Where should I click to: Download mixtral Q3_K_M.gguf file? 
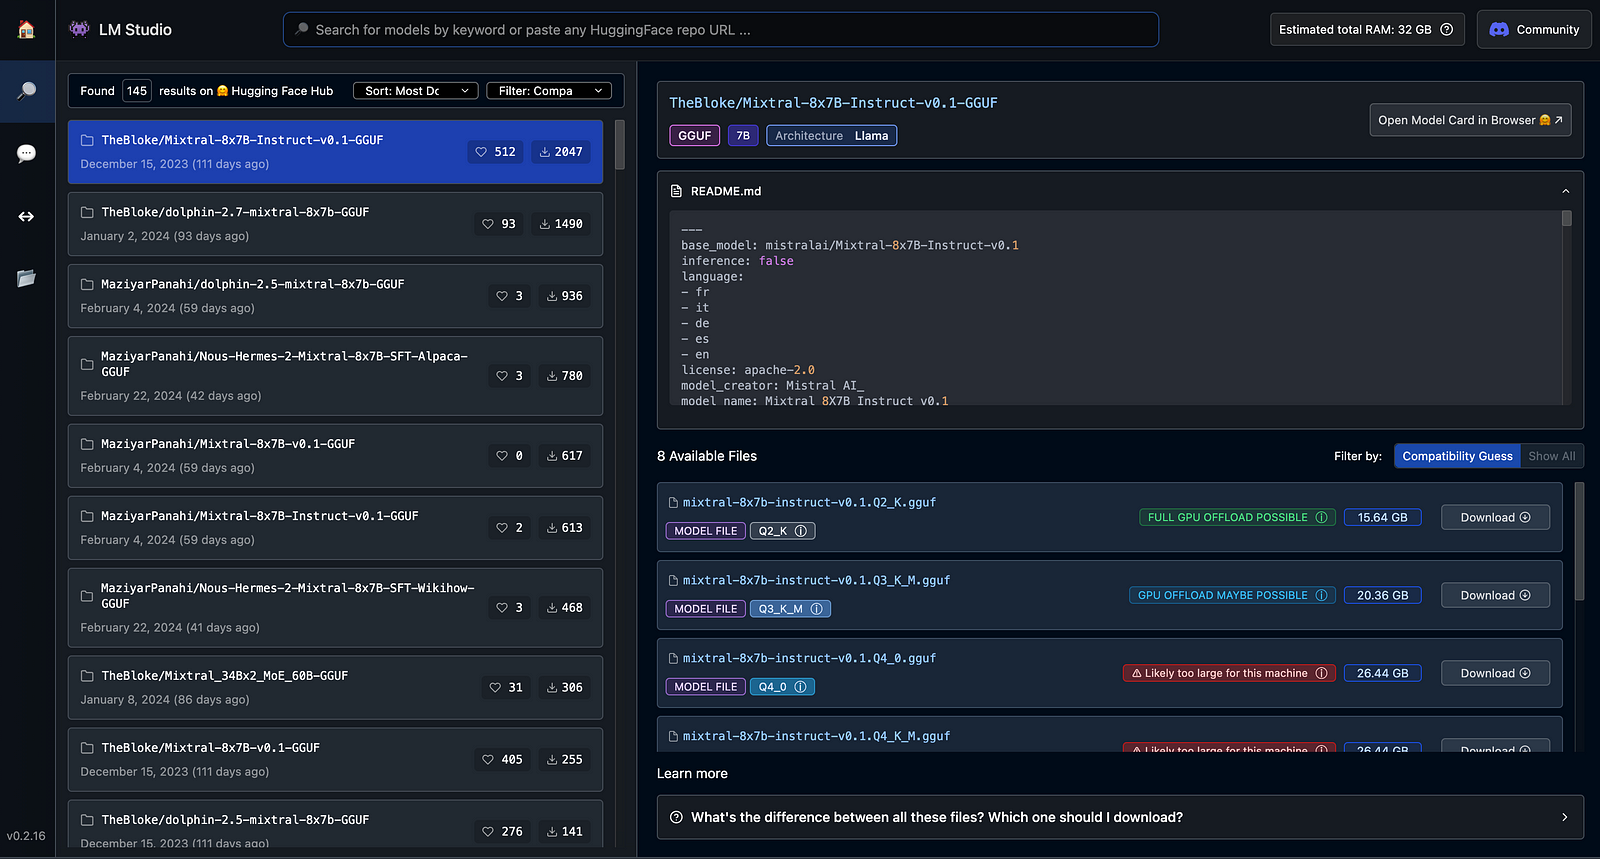pos(1495,595)
